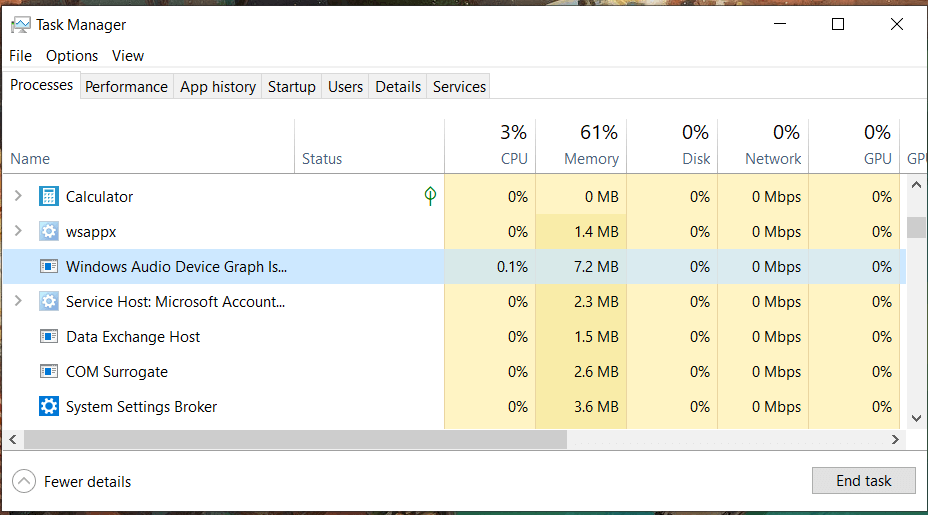
Task: Select the wsappx process name
Action: click(x=91, y=231)
